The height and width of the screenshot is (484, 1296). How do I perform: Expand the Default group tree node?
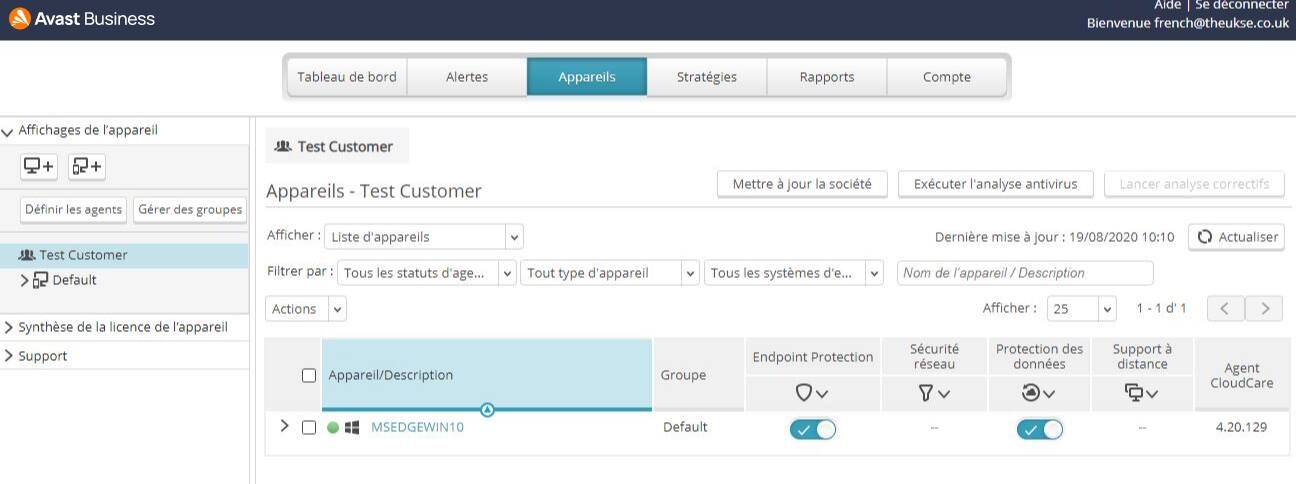tap(25, 281)
